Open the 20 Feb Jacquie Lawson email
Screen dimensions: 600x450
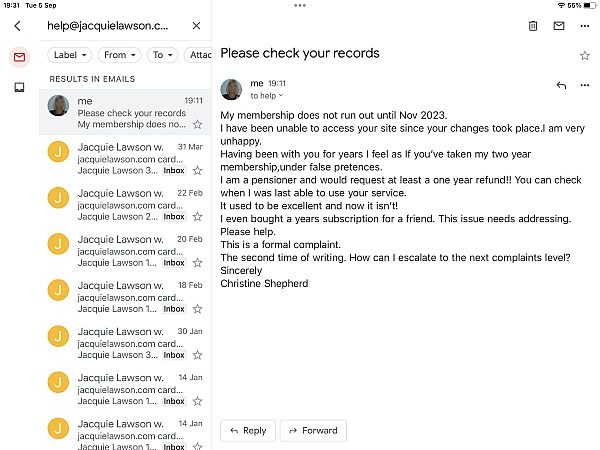(x=125, y=251)
